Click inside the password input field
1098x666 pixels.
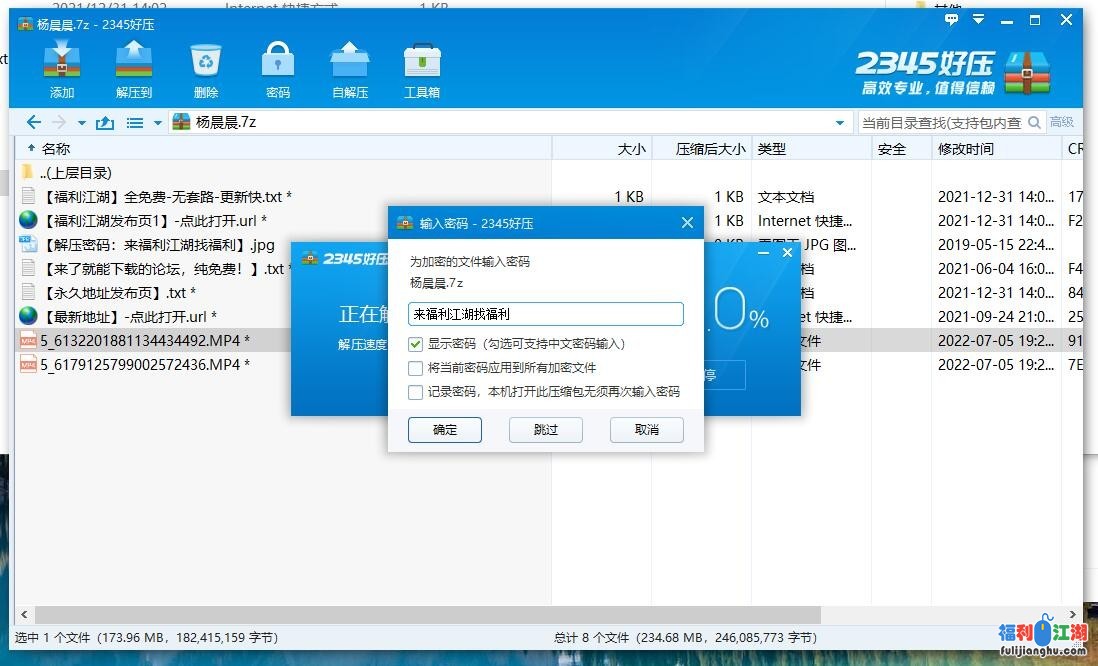tap(545, 313)
